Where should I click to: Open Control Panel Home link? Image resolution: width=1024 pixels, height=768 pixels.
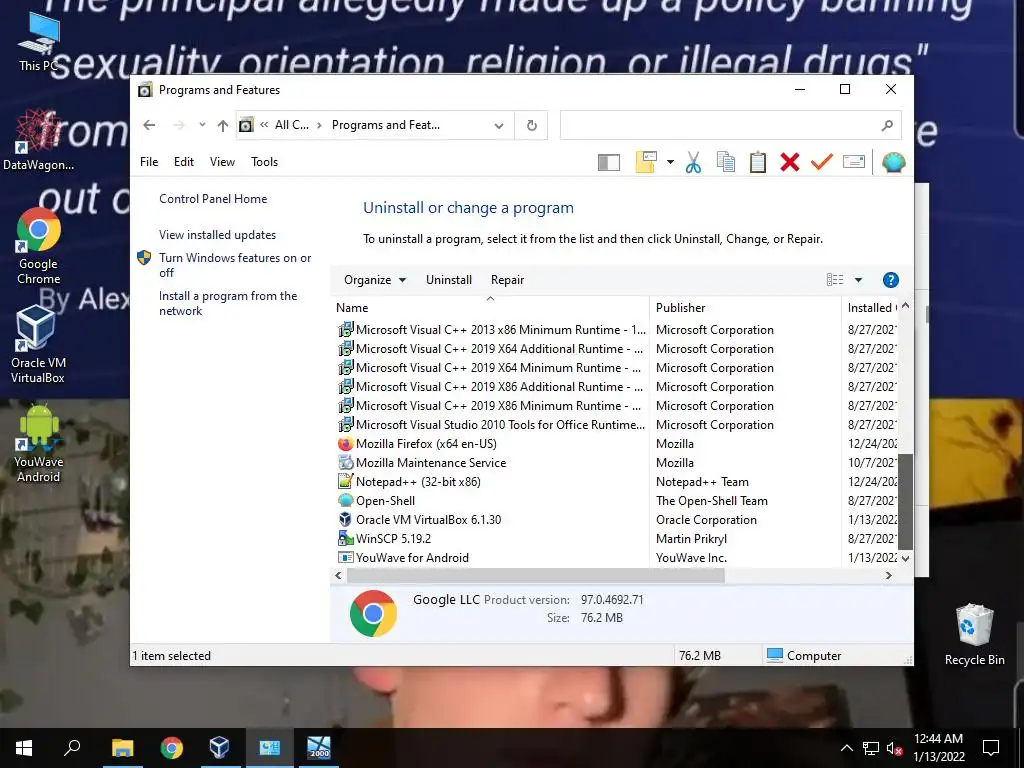coord(213,199)
